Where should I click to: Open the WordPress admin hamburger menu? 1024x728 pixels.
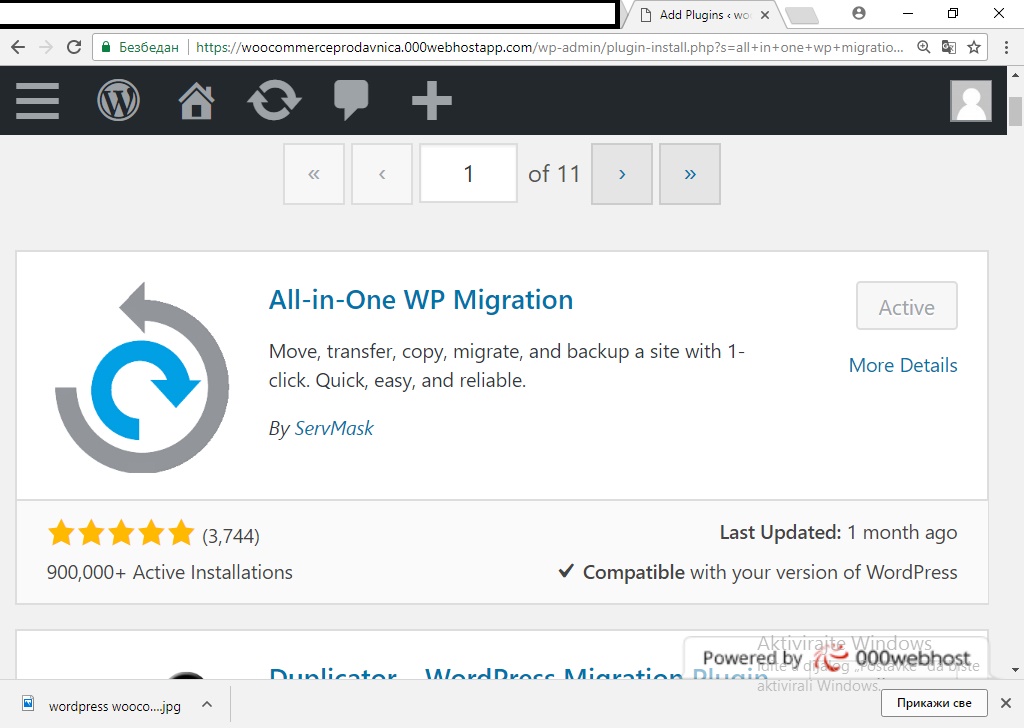pyautogui.click(x=37, y=101)
